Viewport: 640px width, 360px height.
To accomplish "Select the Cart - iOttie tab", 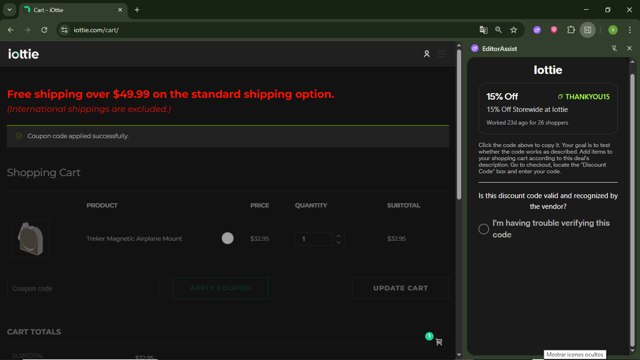I will [73, 10].
